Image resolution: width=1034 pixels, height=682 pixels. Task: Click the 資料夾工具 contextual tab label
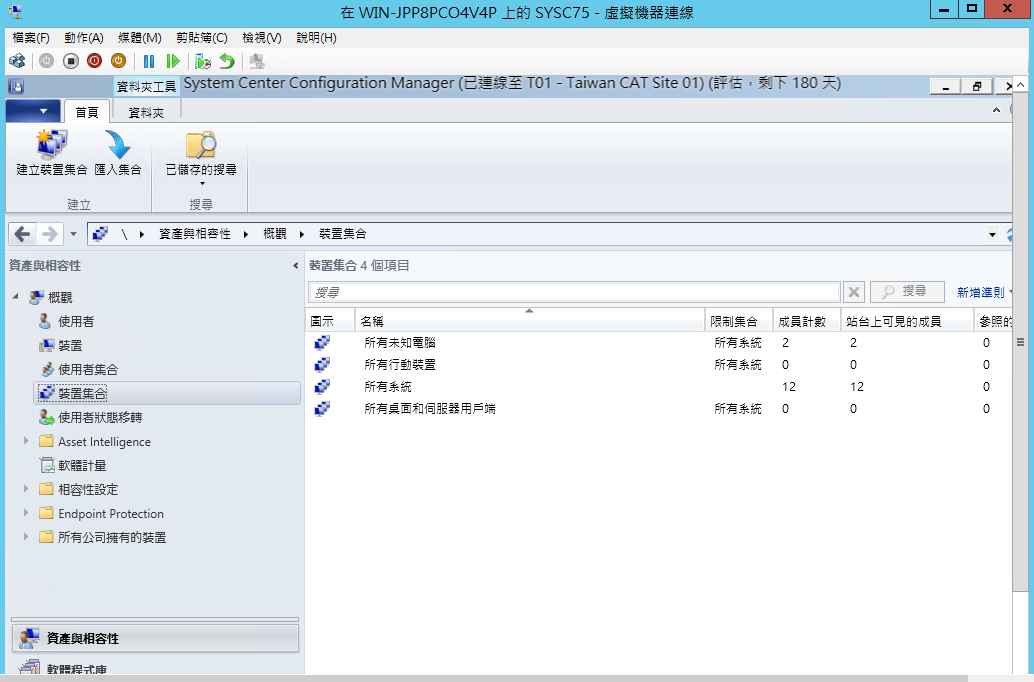pos(146,86)
